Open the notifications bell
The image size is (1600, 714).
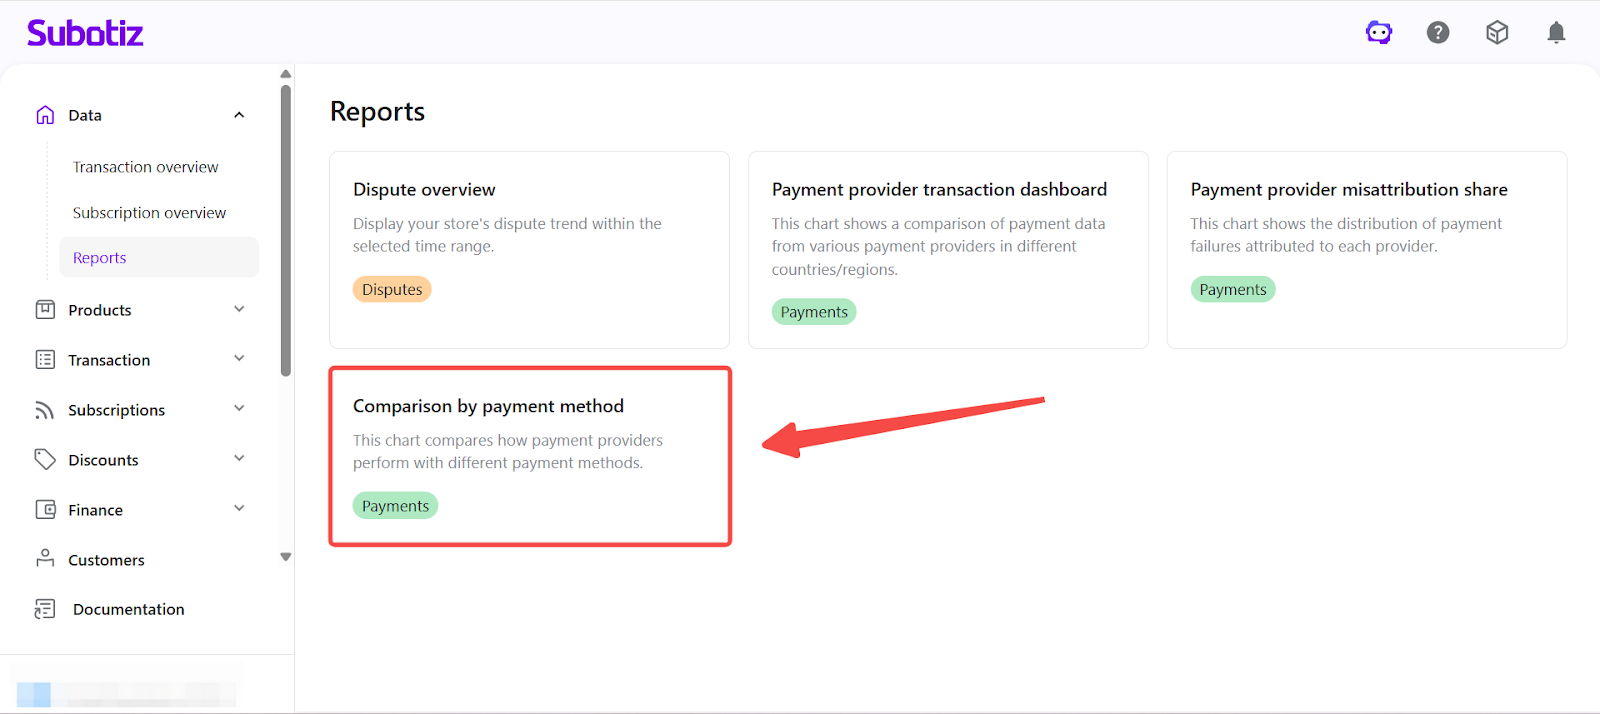coord(1556,33)
